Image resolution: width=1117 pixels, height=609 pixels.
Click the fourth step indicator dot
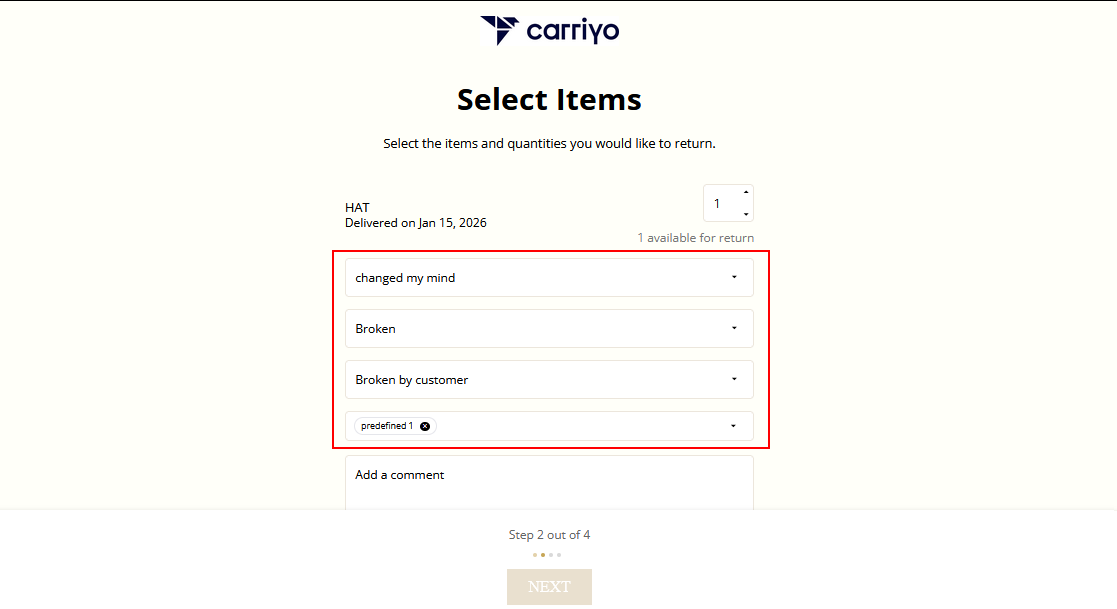(x=559, y=554)
